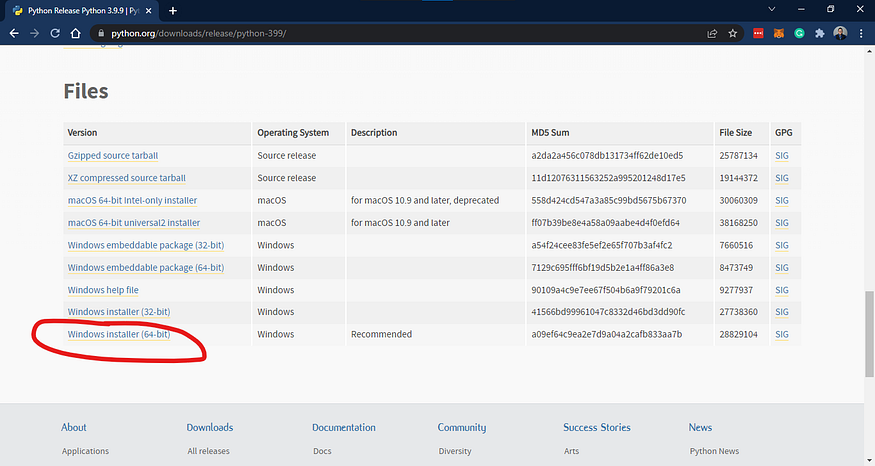Open SIG for Windows embeddable 32-bit
Screen dimensions: 875x466
coord(782,245)
